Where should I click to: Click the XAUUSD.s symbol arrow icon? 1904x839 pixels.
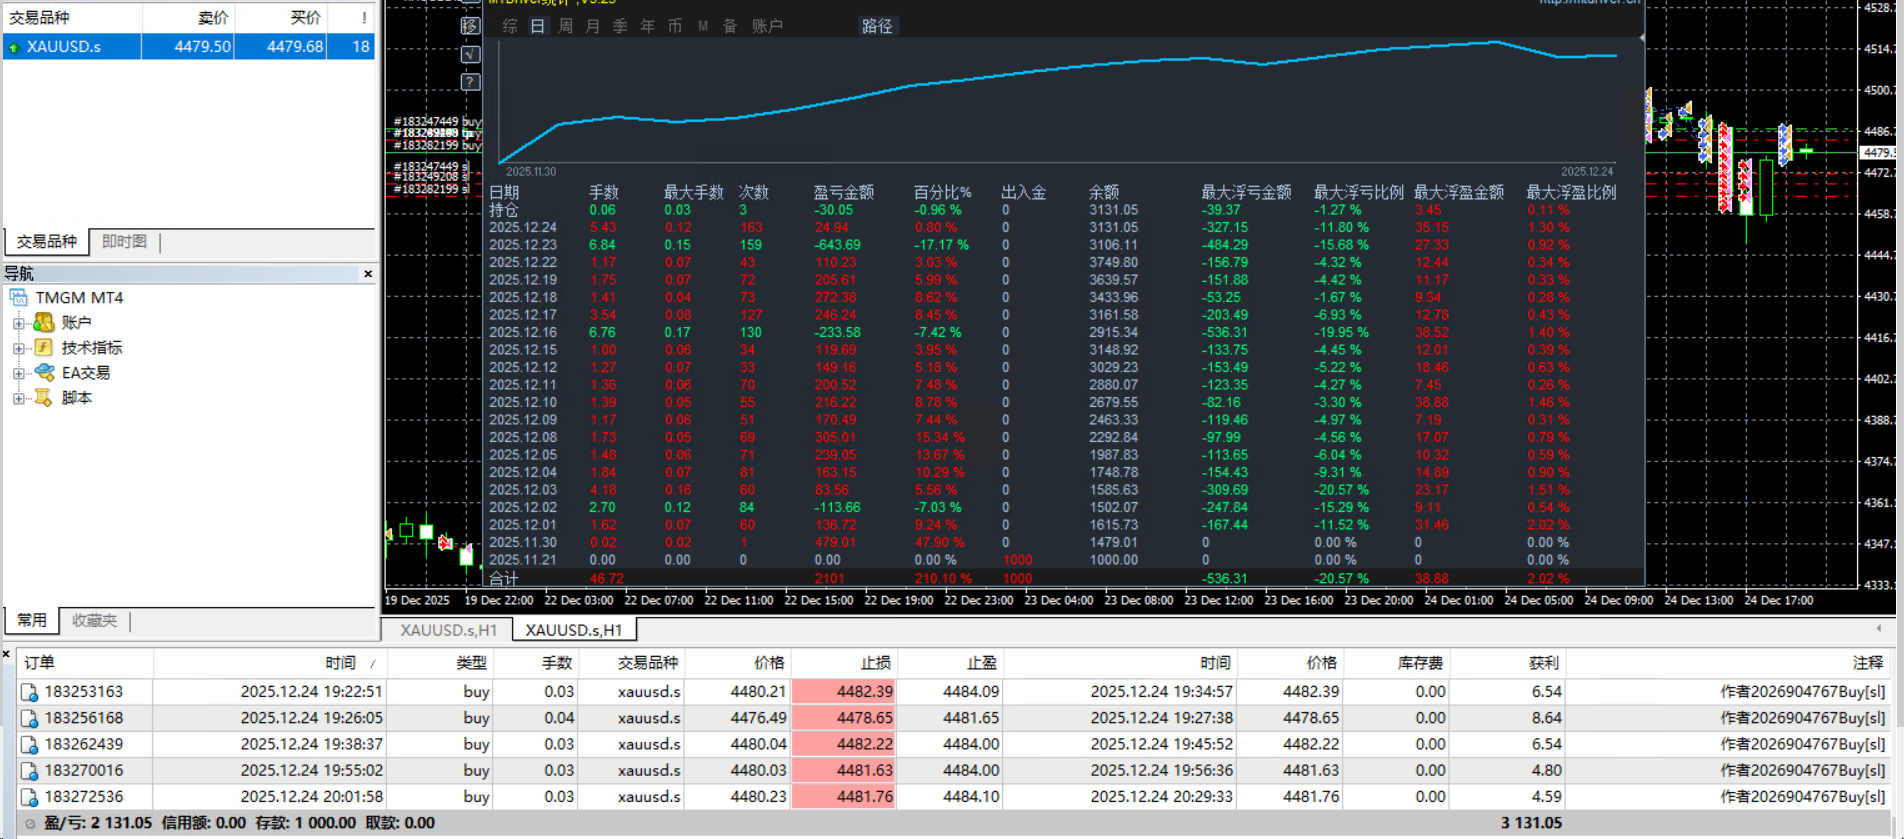(14, 47)
